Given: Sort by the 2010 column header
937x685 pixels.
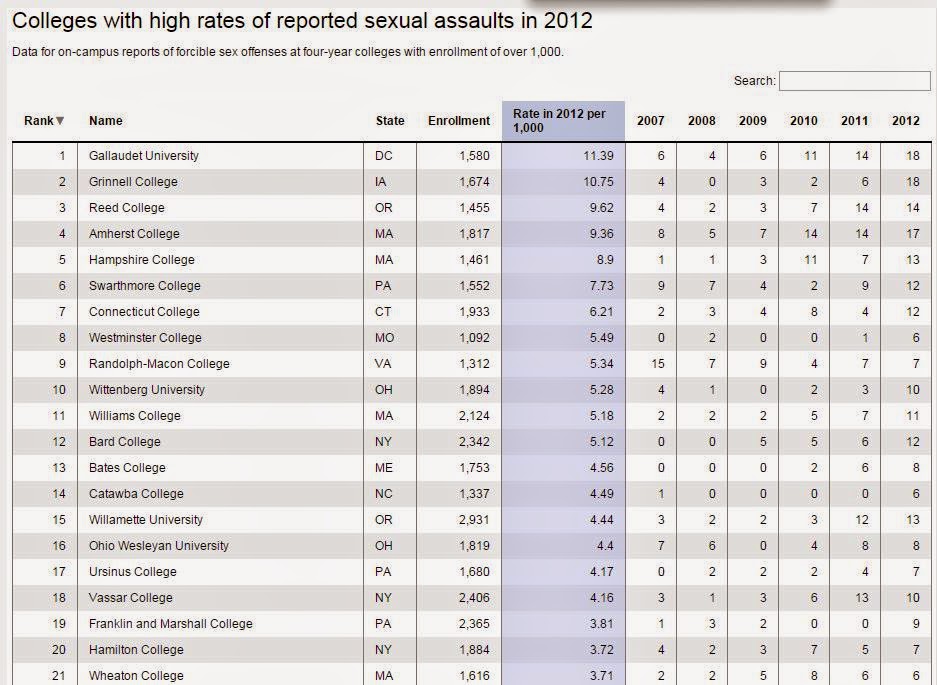Looking at the screenshot, I should click(804, 121).
